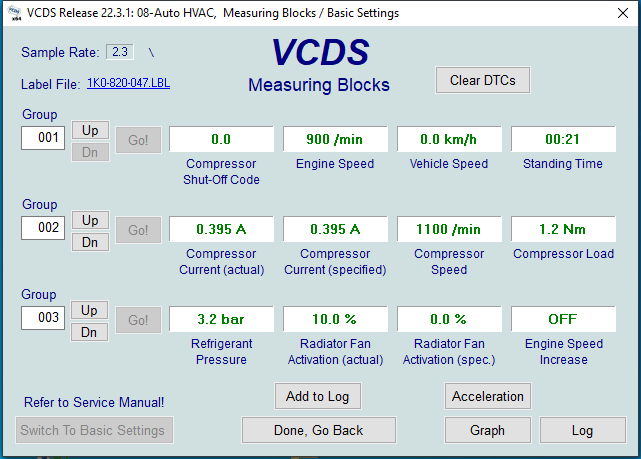Click the Clear DTCs button
Viewport: 641px width, 459px height.
(x=482, y=80)
